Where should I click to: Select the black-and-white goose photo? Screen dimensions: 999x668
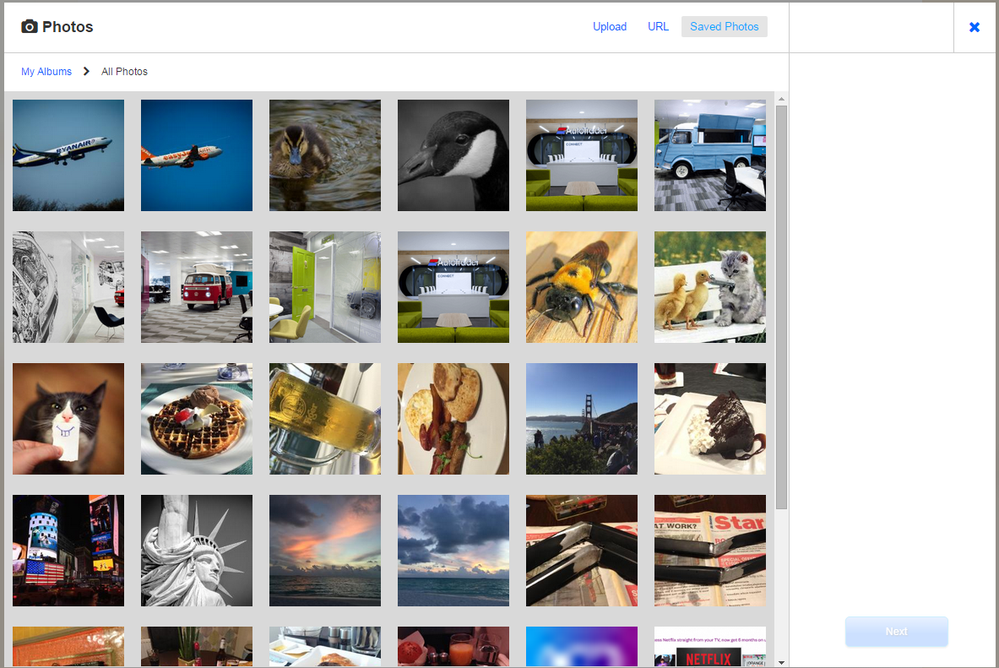[453, 155]
